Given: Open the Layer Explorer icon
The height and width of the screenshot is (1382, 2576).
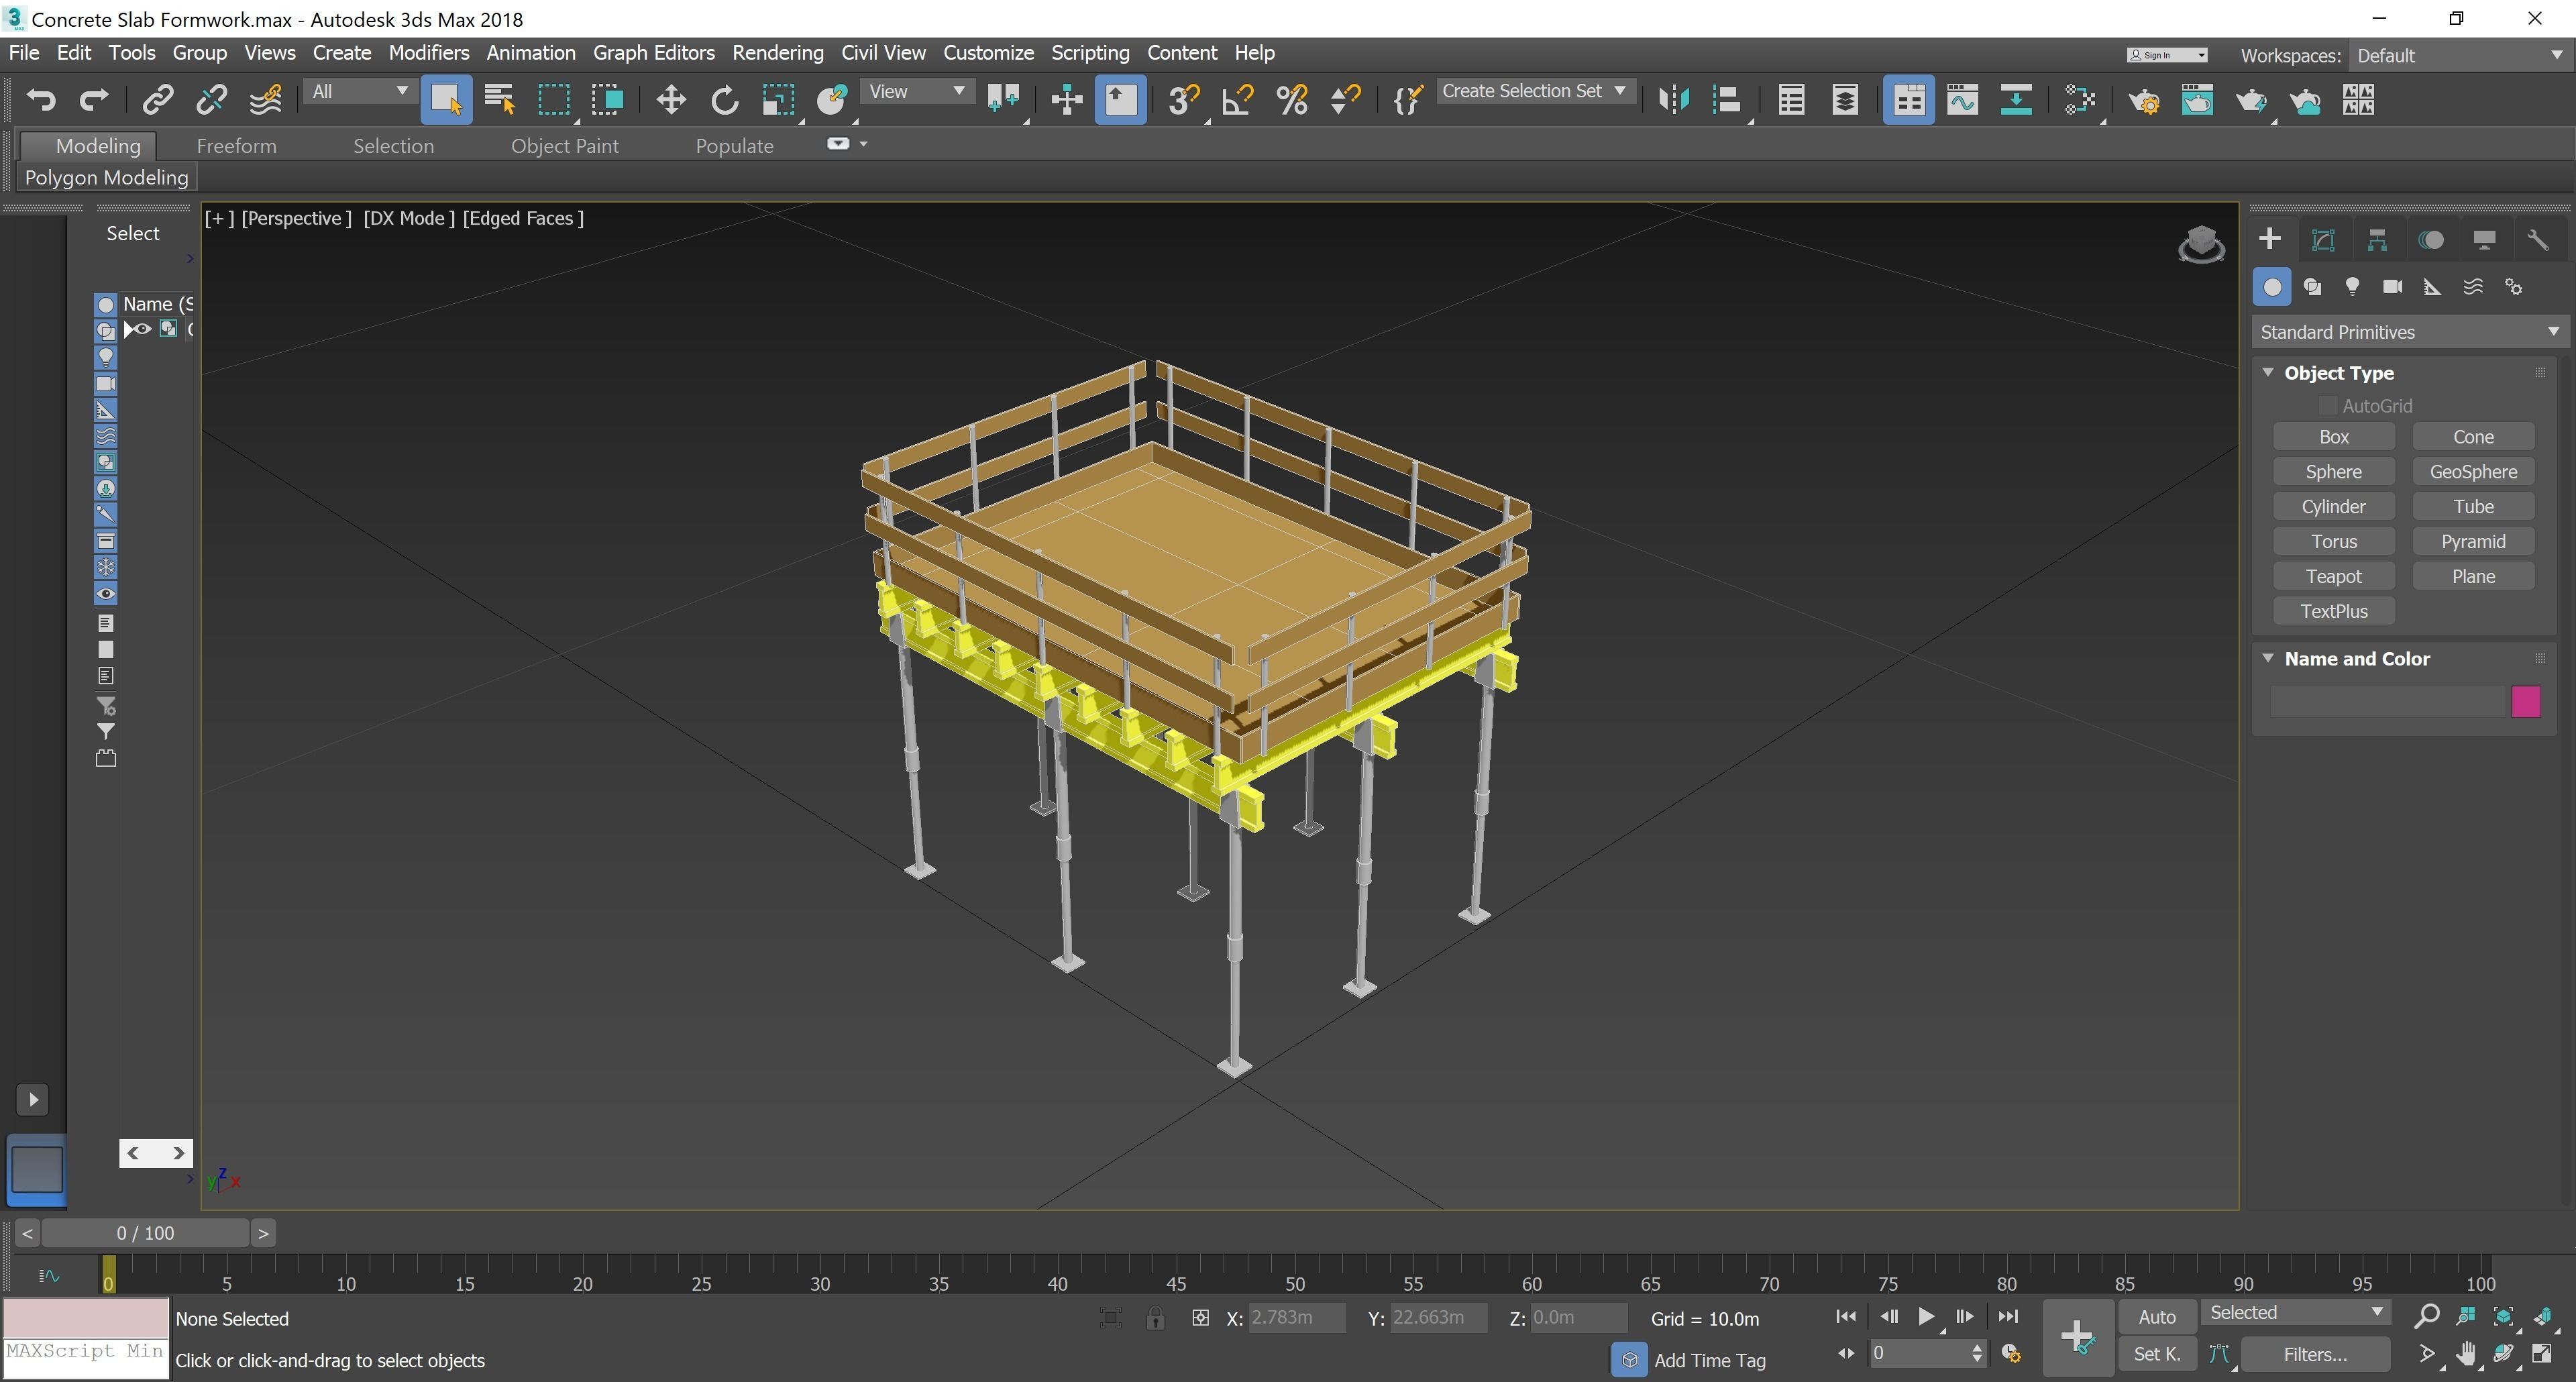Looking at the screenshot, I should [x=1845, y=99].
